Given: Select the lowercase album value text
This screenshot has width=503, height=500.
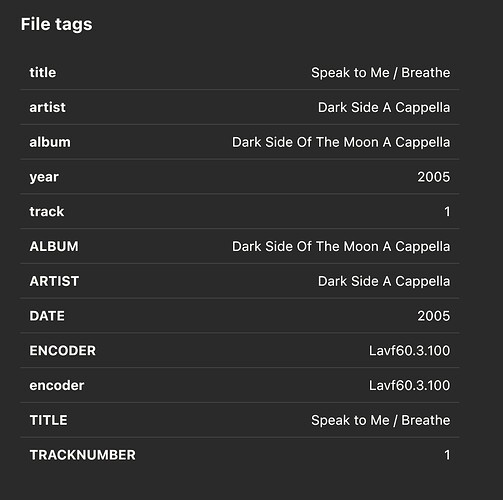Looking at the screenshot, I should pos(341,142).
